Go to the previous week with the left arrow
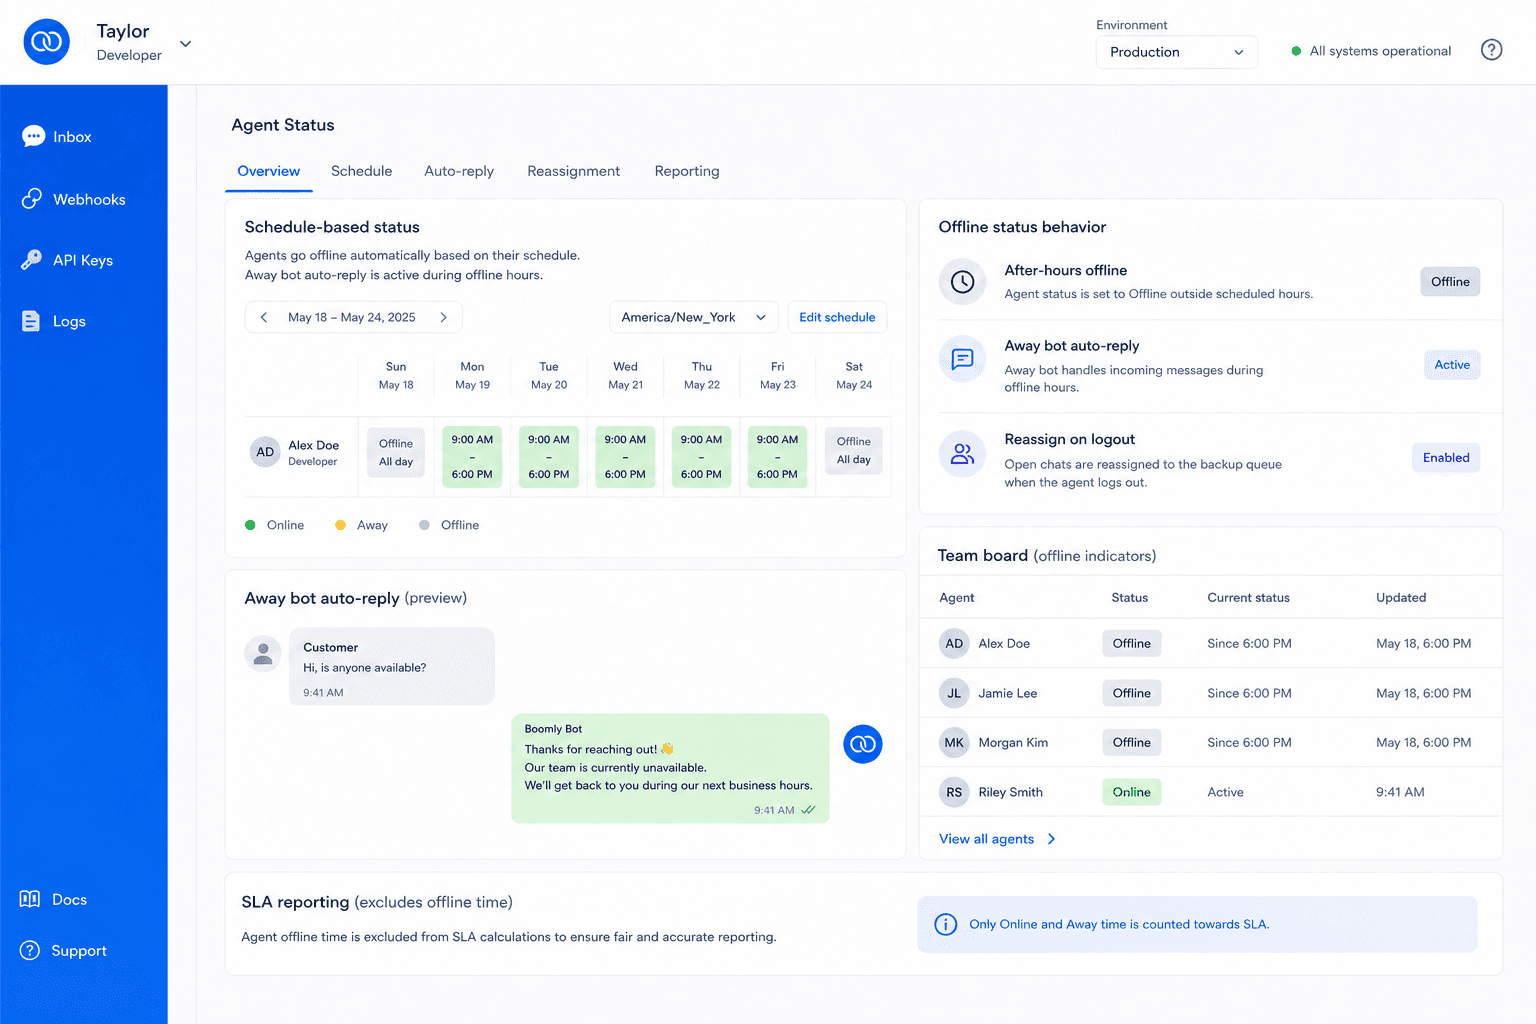This screenshot has width=1536, height=1024. pos(264,317)
